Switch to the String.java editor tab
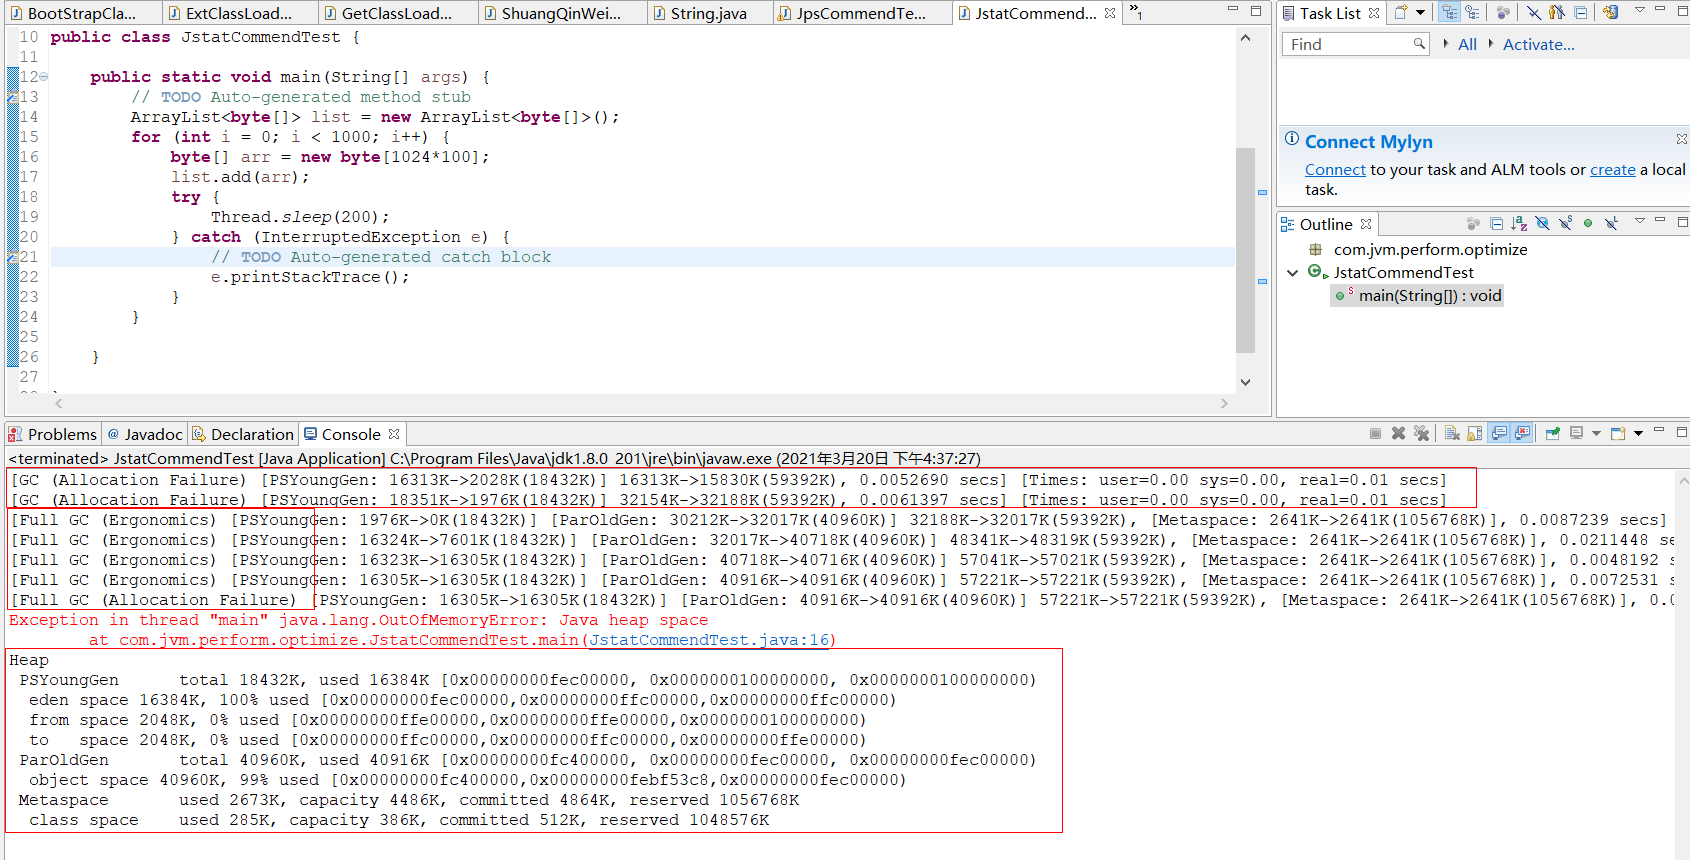The image size is (1690, 860). [708, 13]
